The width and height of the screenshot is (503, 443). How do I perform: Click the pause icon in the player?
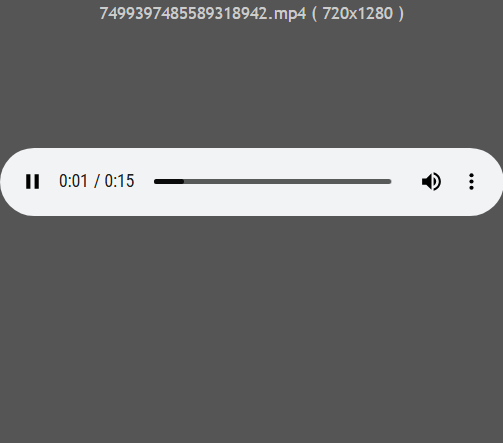click(x=32, y=182)
